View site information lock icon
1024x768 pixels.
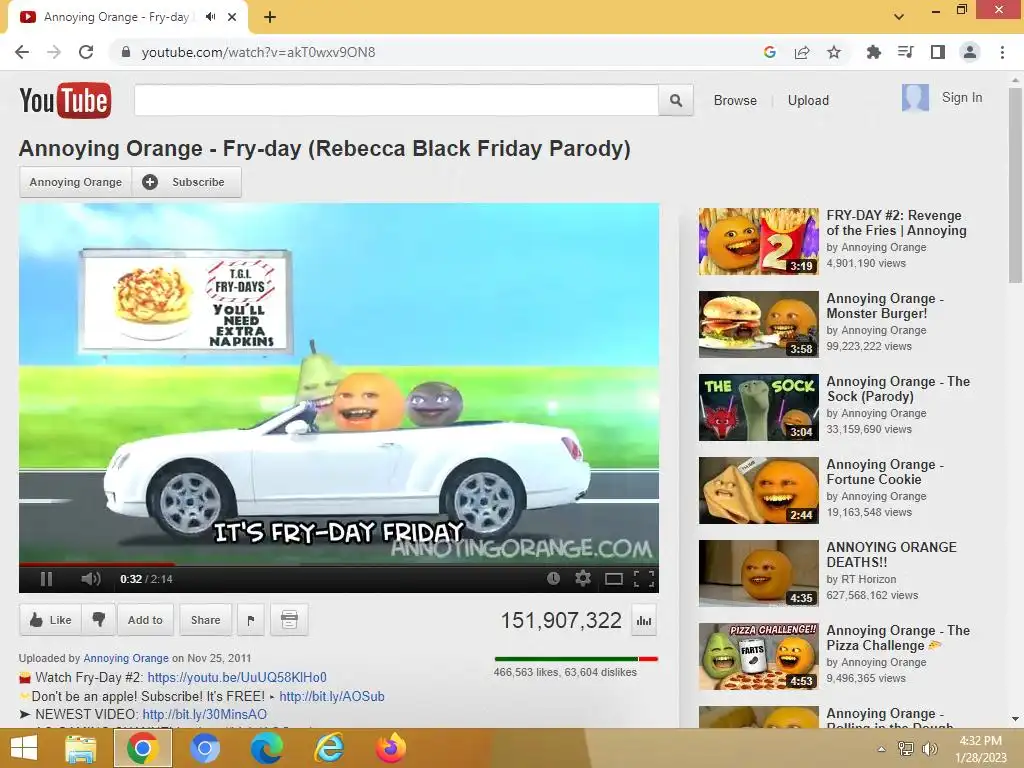pyautogui.click(x=126, y=52)
